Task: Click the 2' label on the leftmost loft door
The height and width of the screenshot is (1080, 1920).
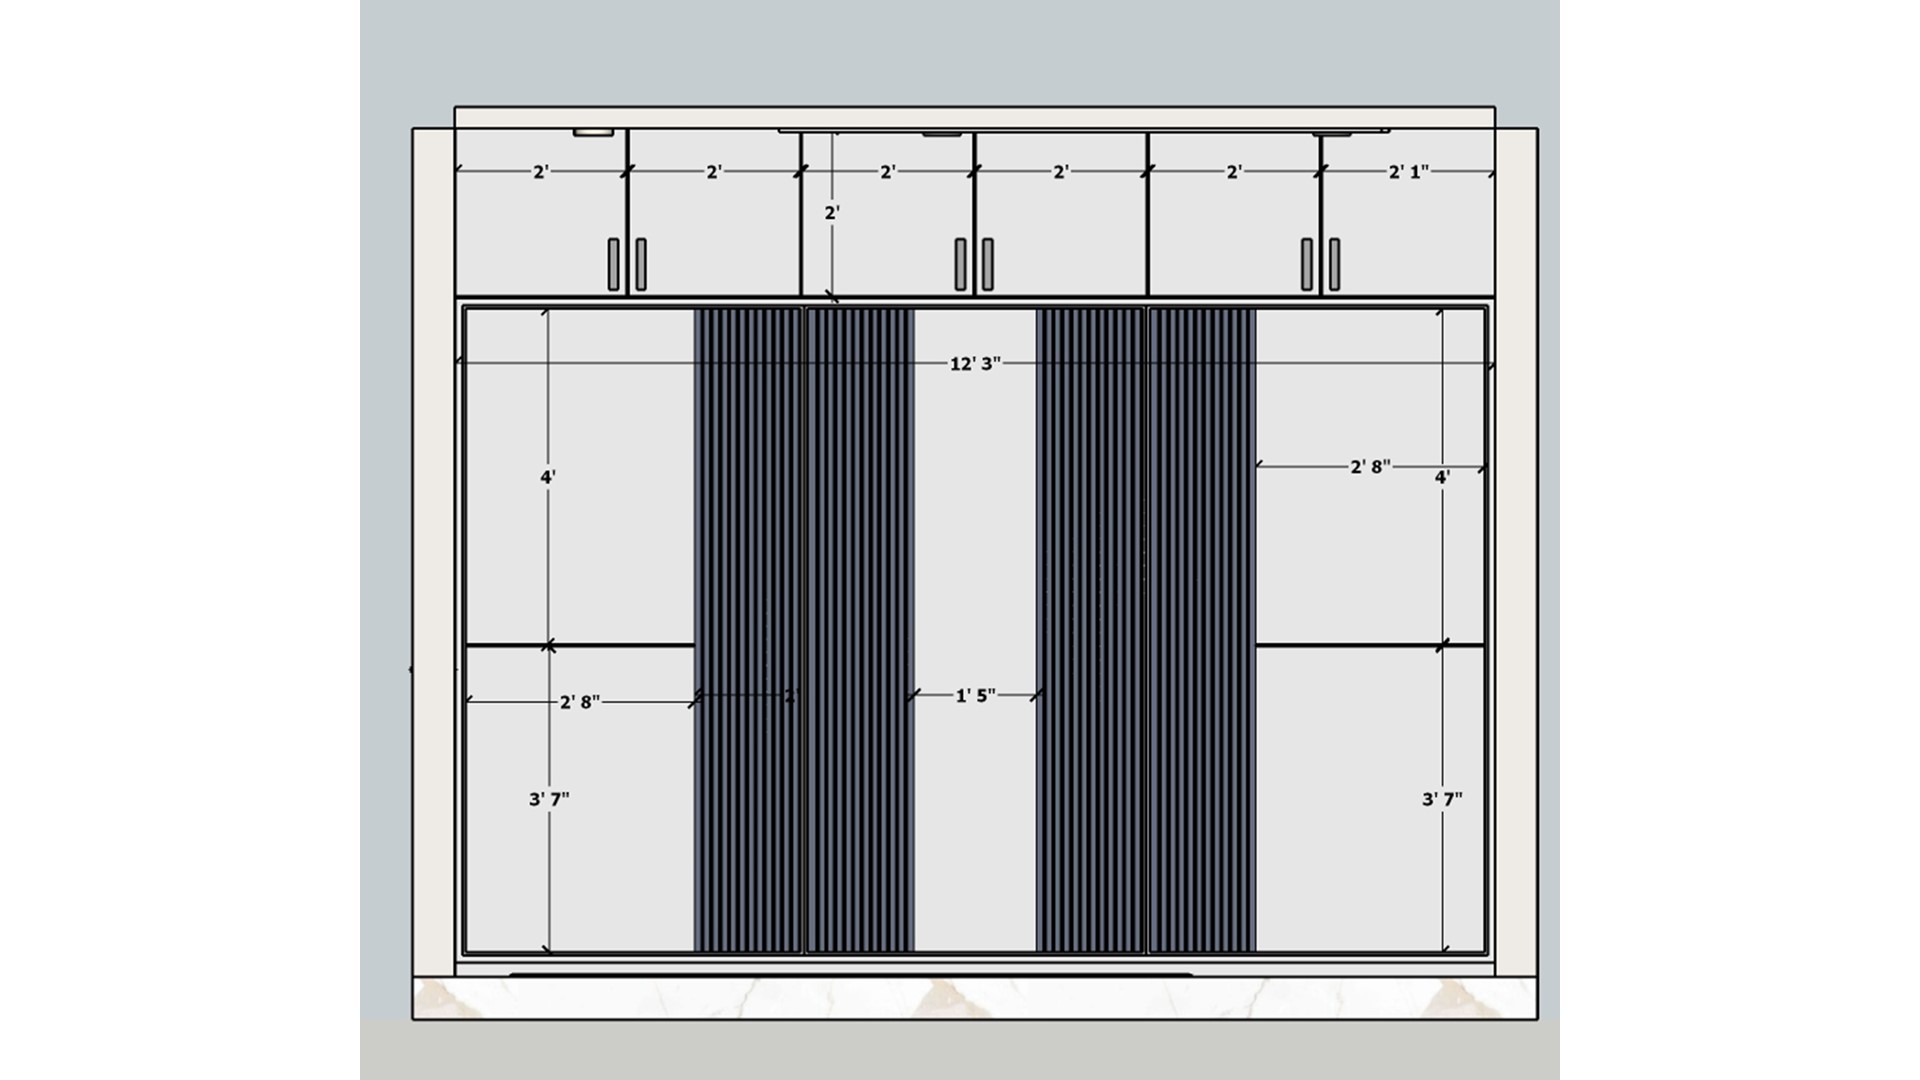Action: click(x=541, y=172)
